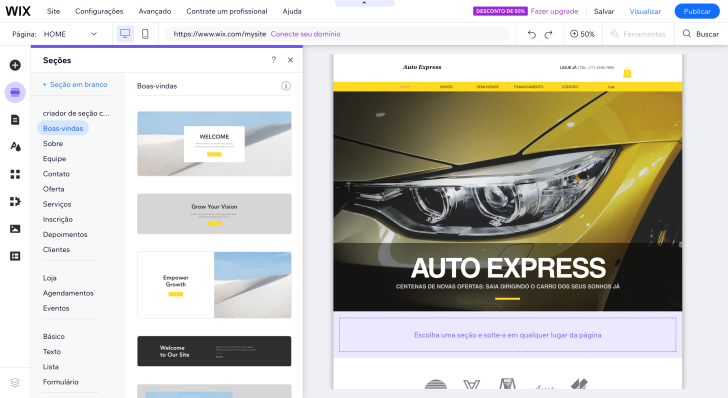Click the Add Elements plus icon in sidebar

click(x=15, y=65)
